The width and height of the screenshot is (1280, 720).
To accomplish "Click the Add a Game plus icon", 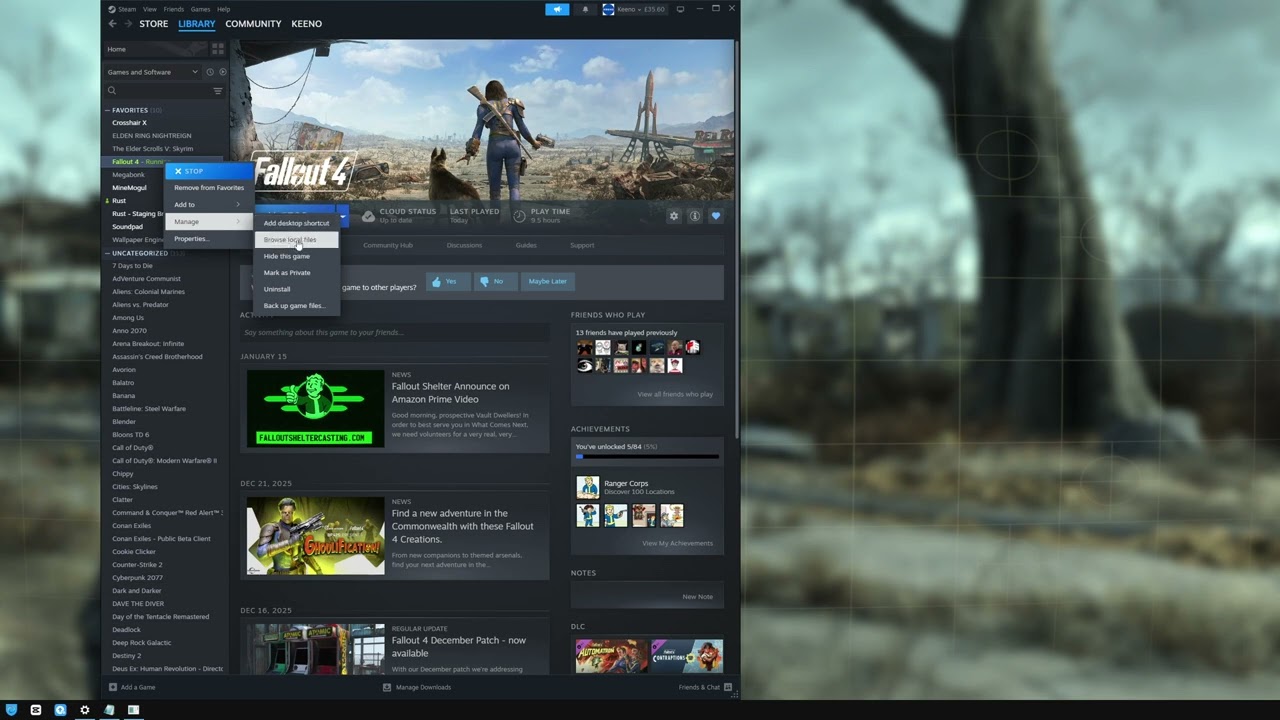I will pyautogui.click(x=111, y=687).
